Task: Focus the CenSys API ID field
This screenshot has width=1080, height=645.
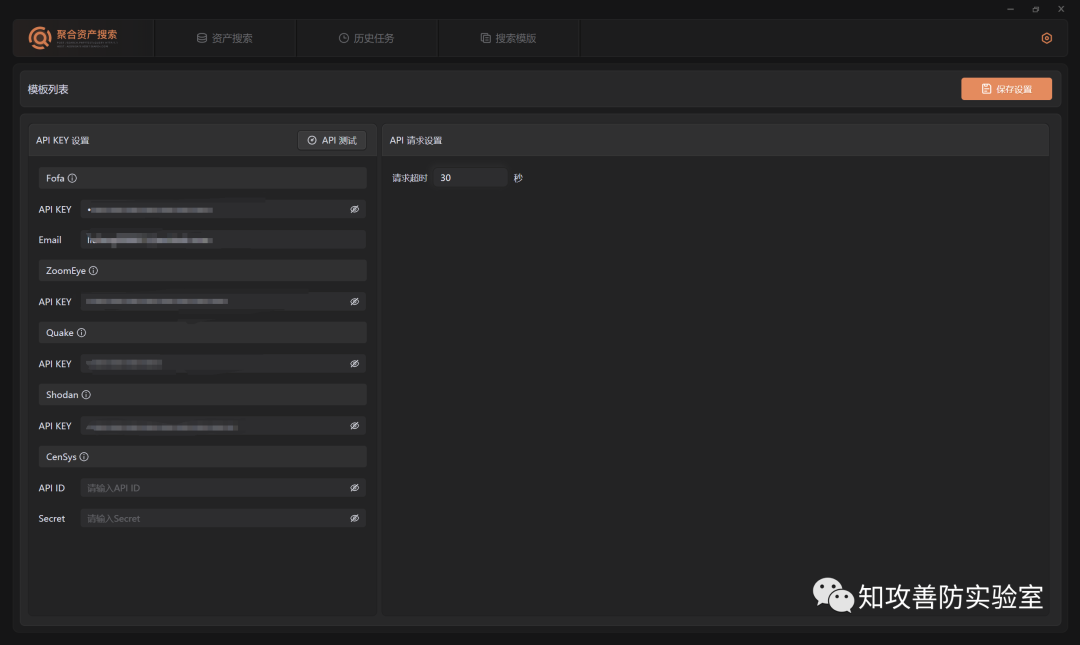Action: [x=223, y=488]
